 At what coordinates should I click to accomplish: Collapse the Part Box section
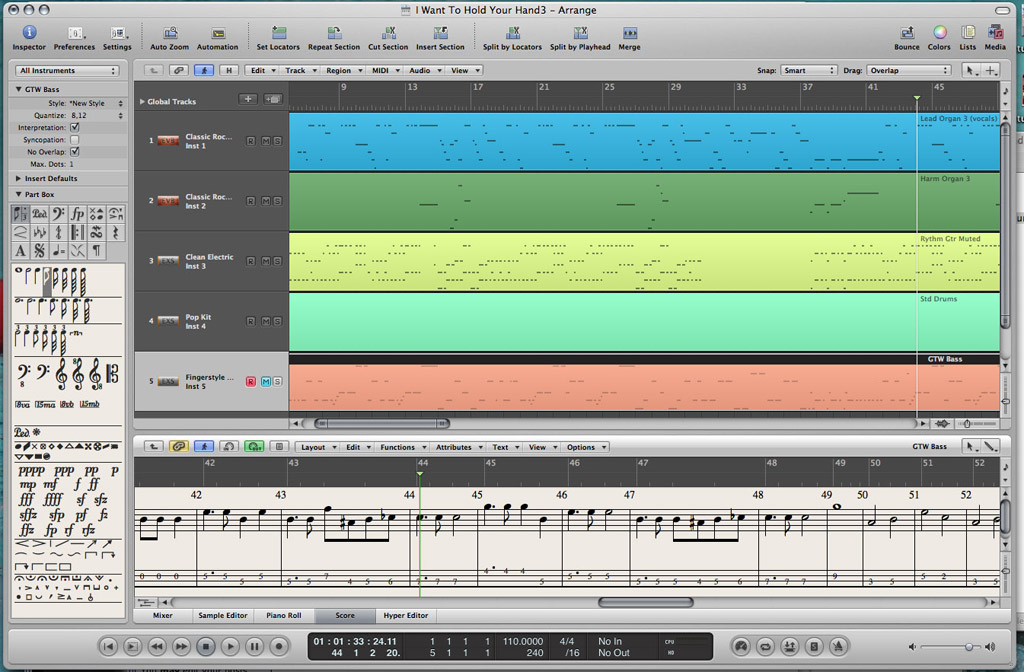coord(18,195)
